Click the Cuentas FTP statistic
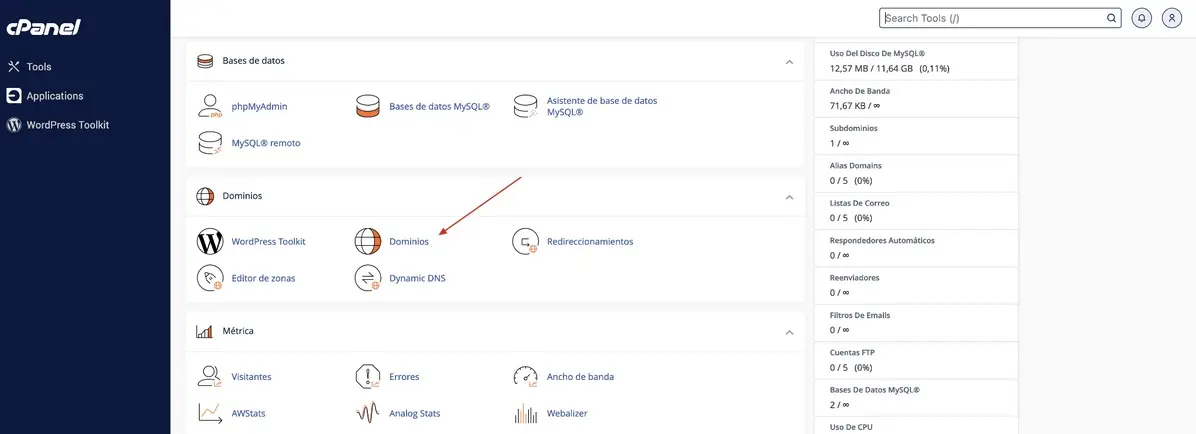1196x434 pixels. (917, 360)
